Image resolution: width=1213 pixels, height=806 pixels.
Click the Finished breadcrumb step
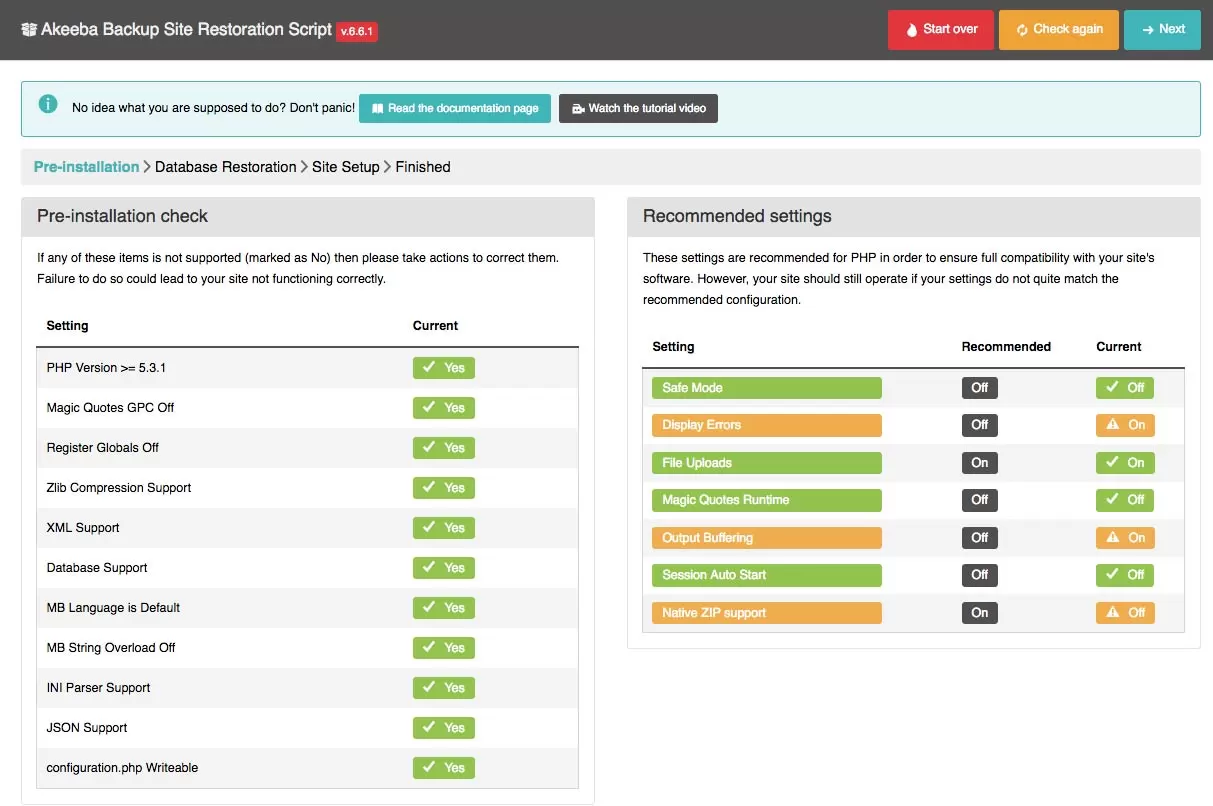point(423,167)
